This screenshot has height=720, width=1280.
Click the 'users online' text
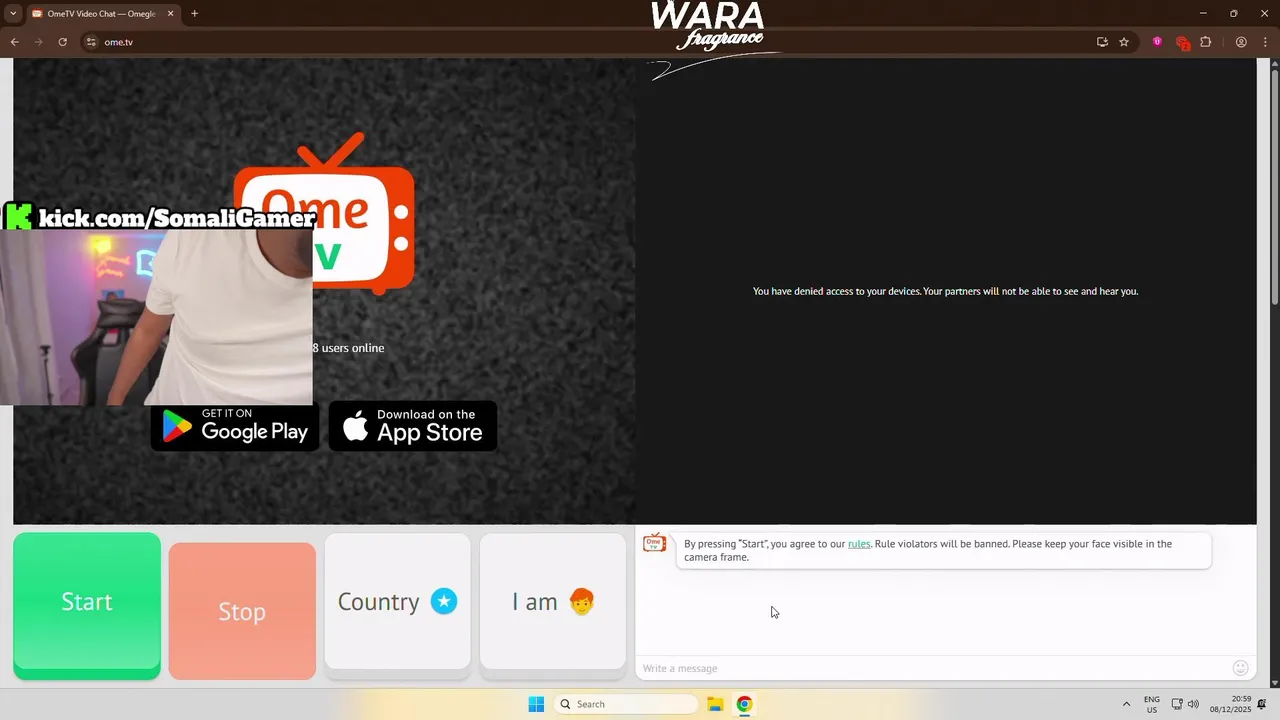pos(348,348)
